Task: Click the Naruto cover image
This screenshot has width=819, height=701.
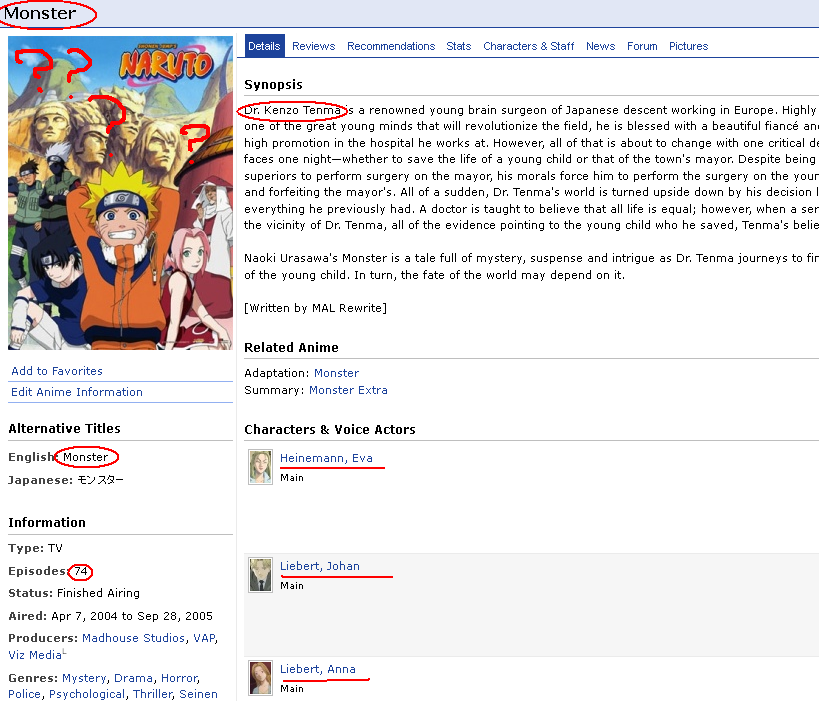Action: [120, 193]
